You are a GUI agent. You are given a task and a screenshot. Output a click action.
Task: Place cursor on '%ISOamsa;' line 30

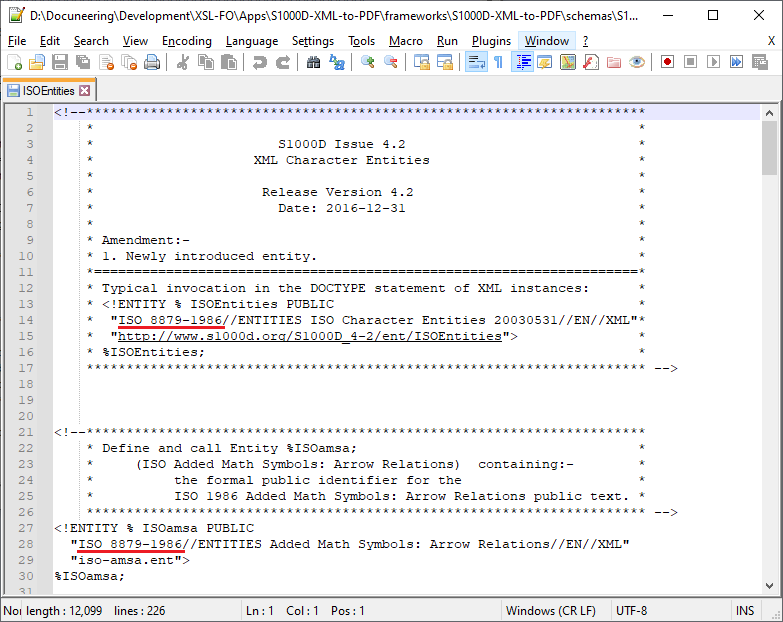pos(89,576)
